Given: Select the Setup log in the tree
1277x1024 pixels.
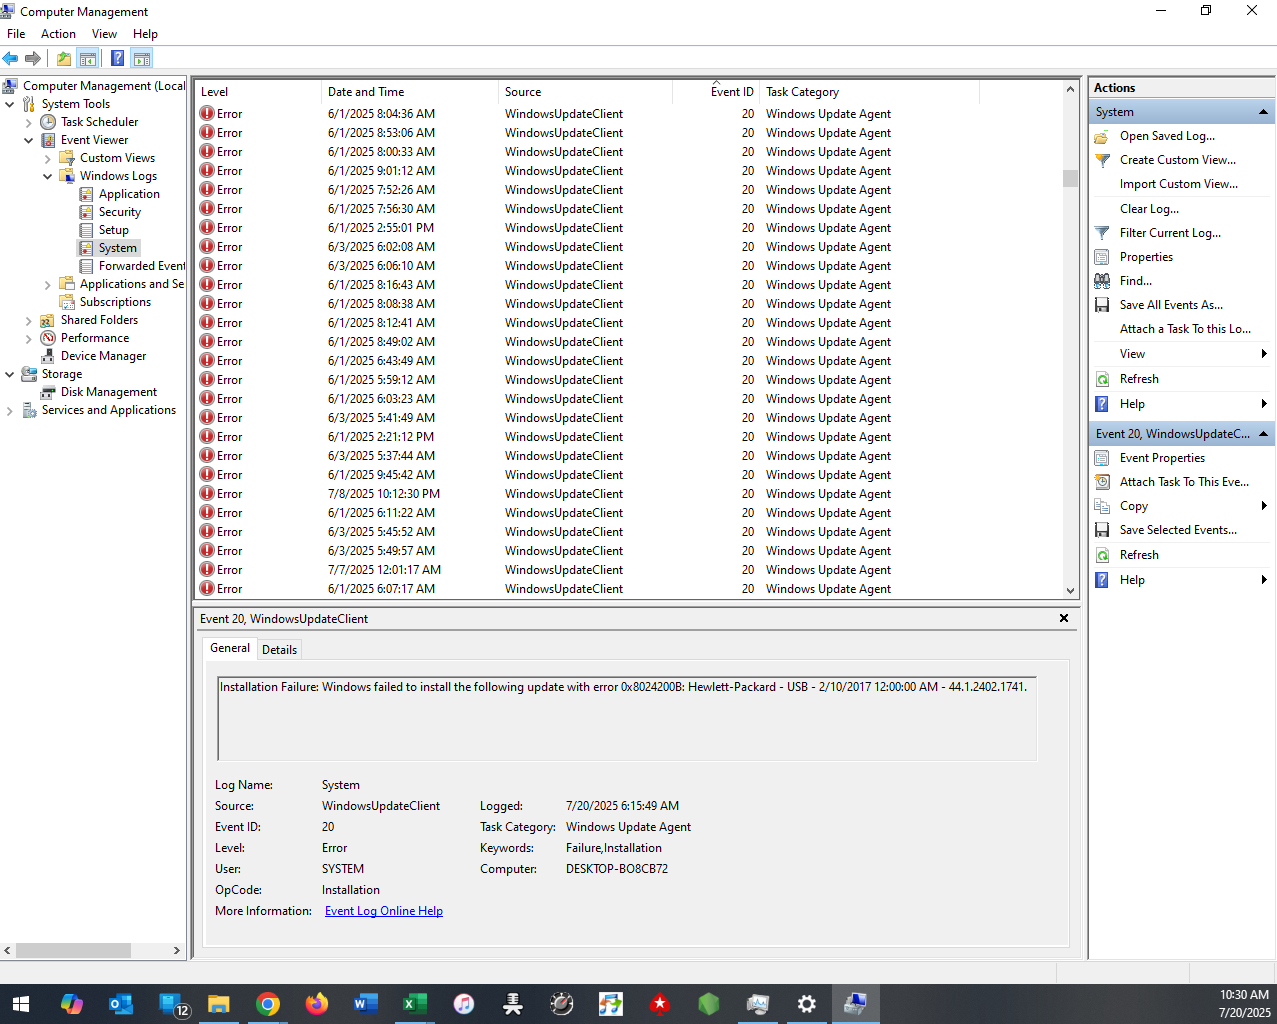Looking at the screenshot, I should click(114, 230).
